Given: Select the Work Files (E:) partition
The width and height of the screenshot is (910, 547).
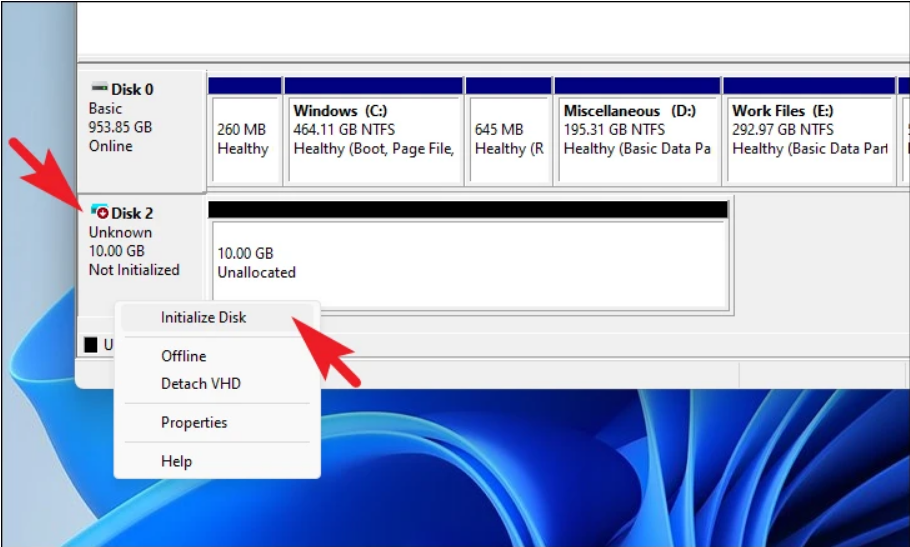Looking at the screenshot, I should [808, 140].
